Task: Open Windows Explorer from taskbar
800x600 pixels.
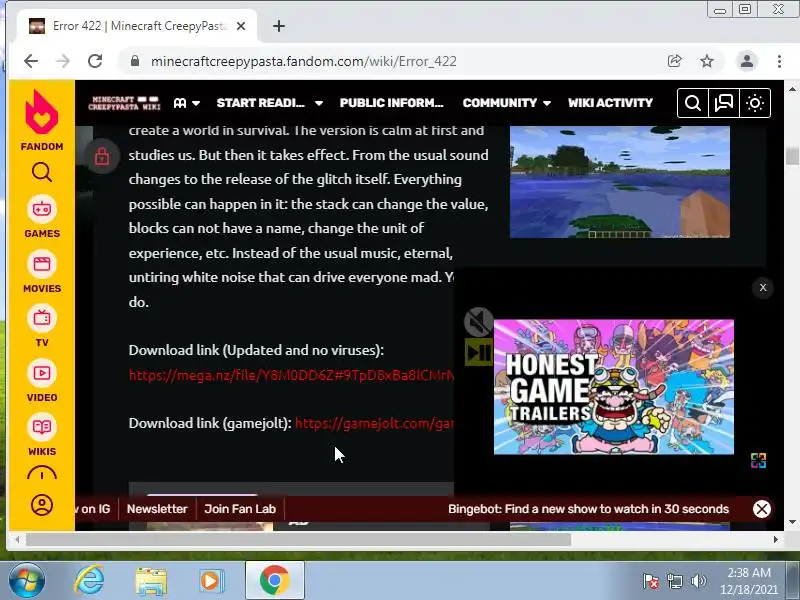Action: (x=151, y=581)
